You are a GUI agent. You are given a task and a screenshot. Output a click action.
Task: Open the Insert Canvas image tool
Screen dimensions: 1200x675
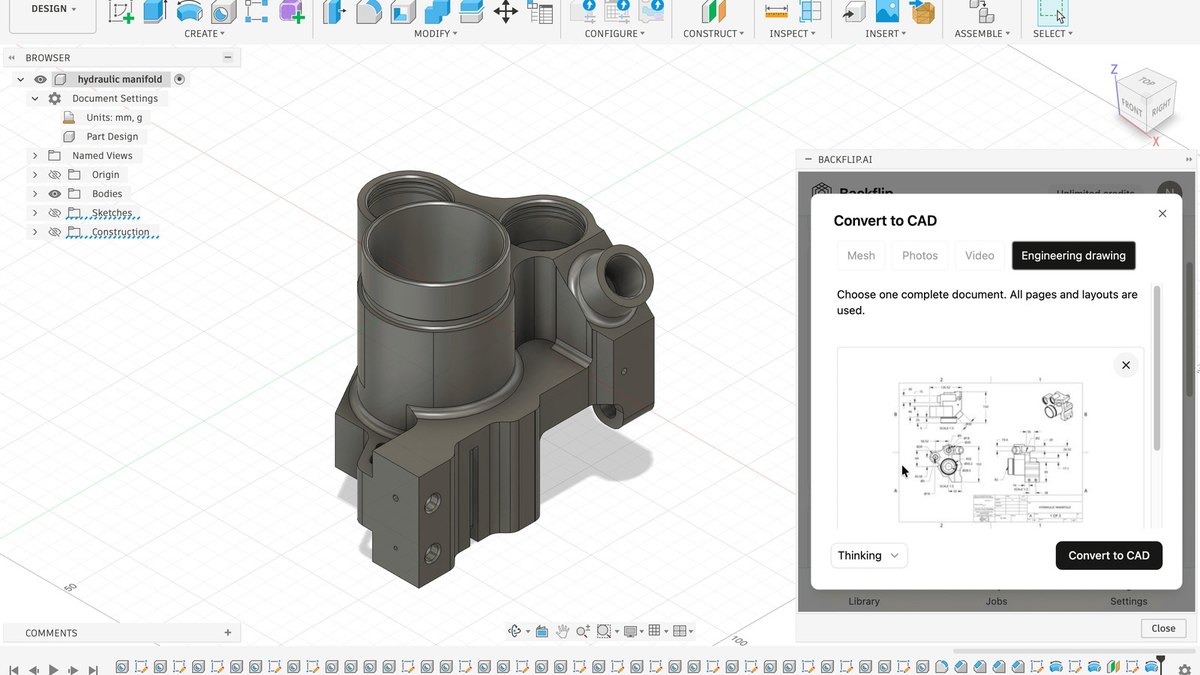pyautogui.click(x=887, y=11)
